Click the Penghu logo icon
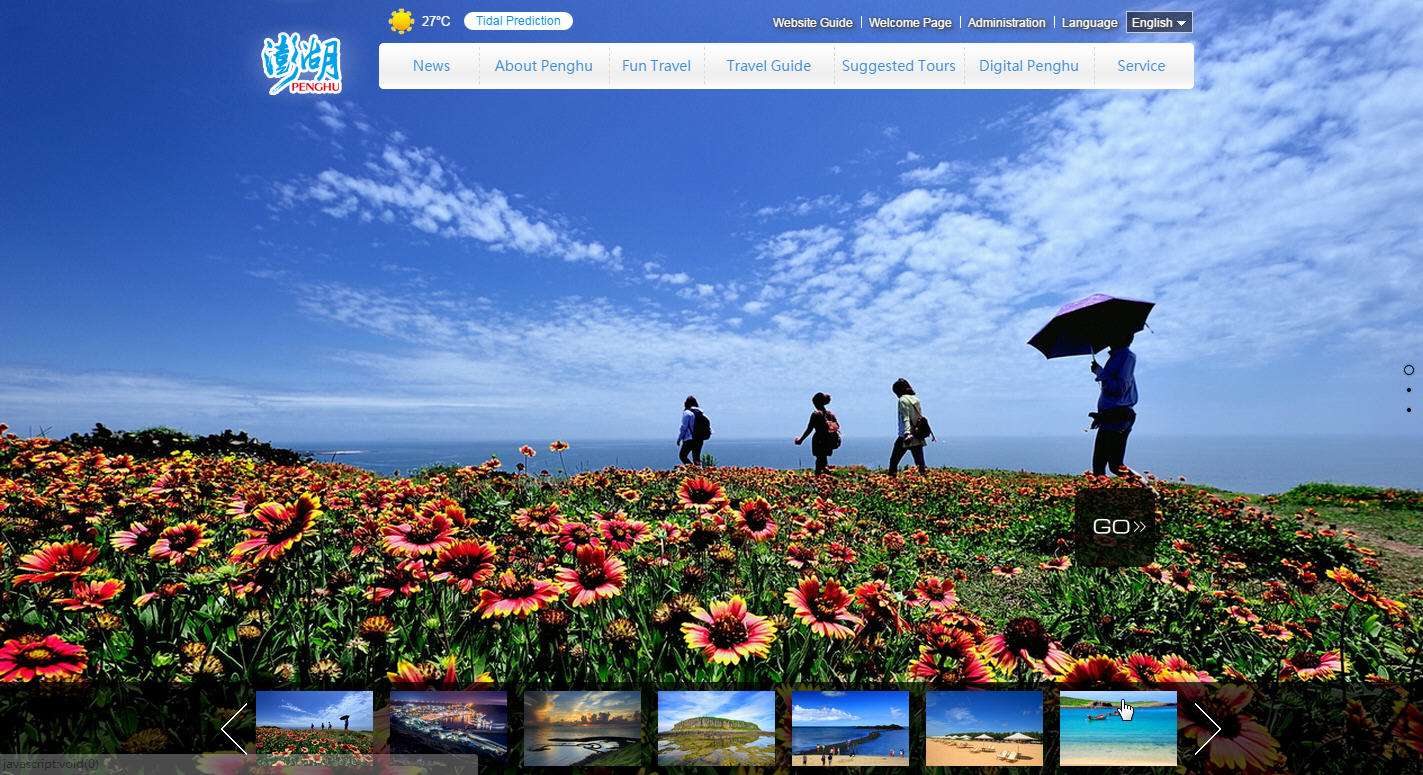Image resolution: width=1423 pixels, height=775 pixels. pyautogui.click(x=302, y=66)
